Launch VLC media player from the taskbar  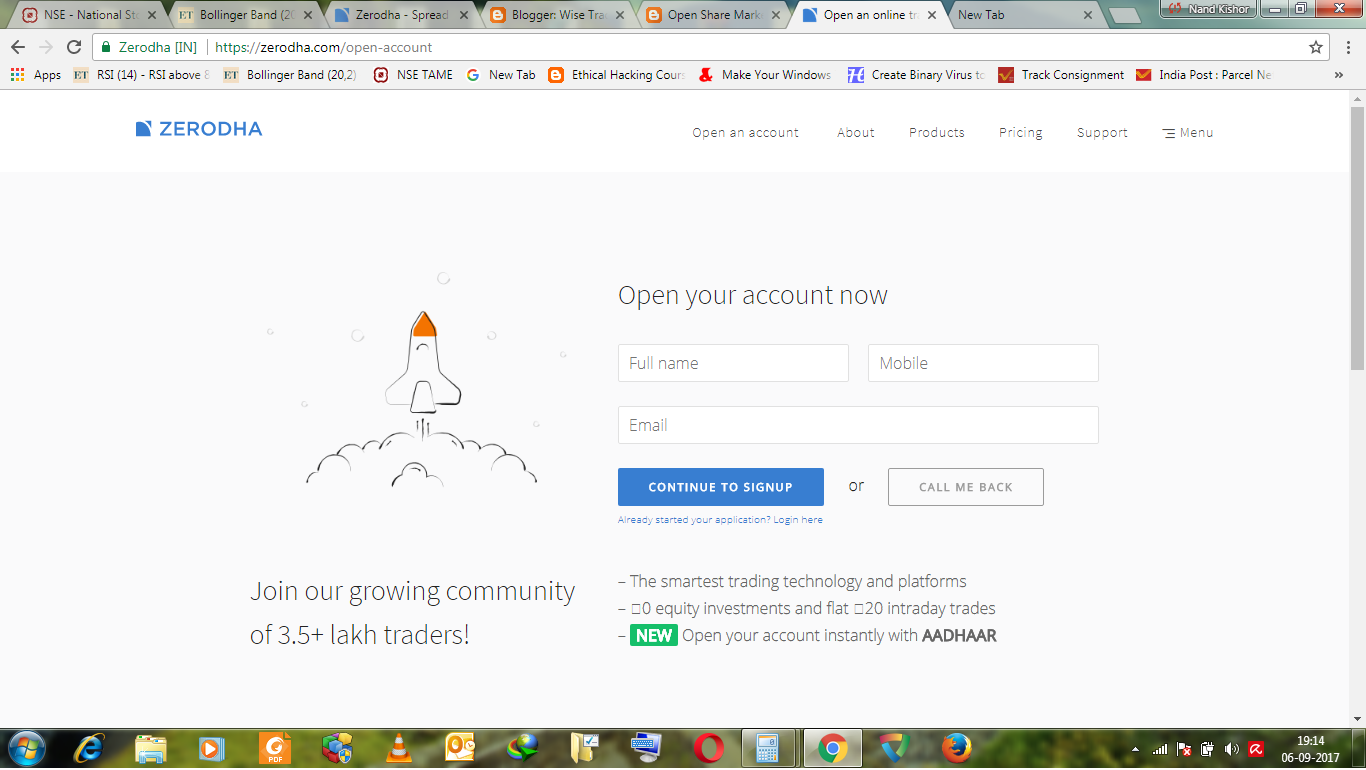pyautogui.click(x=399, y=747)
